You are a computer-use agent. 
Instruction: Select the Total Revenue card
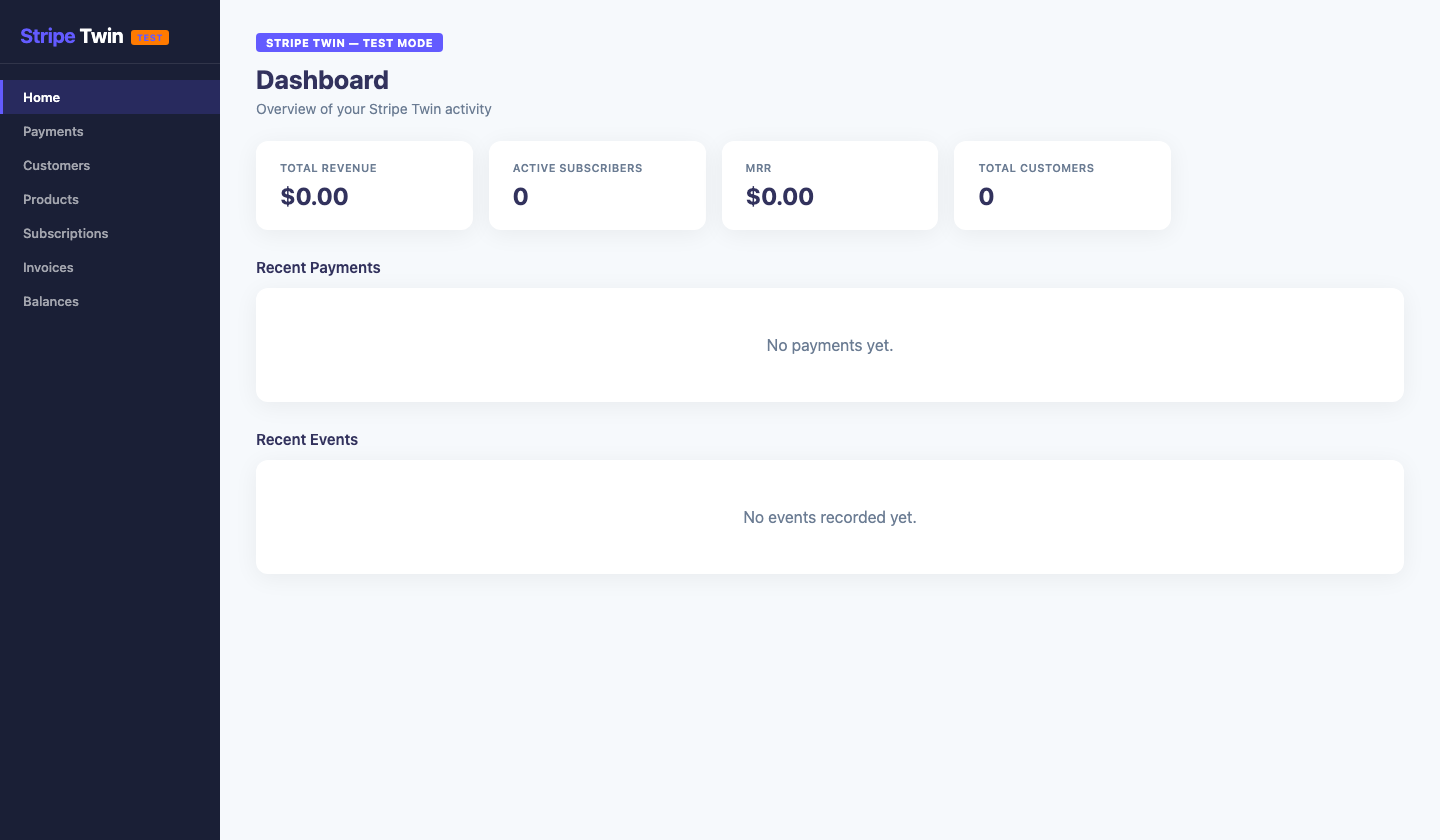(x=364, y=185)
